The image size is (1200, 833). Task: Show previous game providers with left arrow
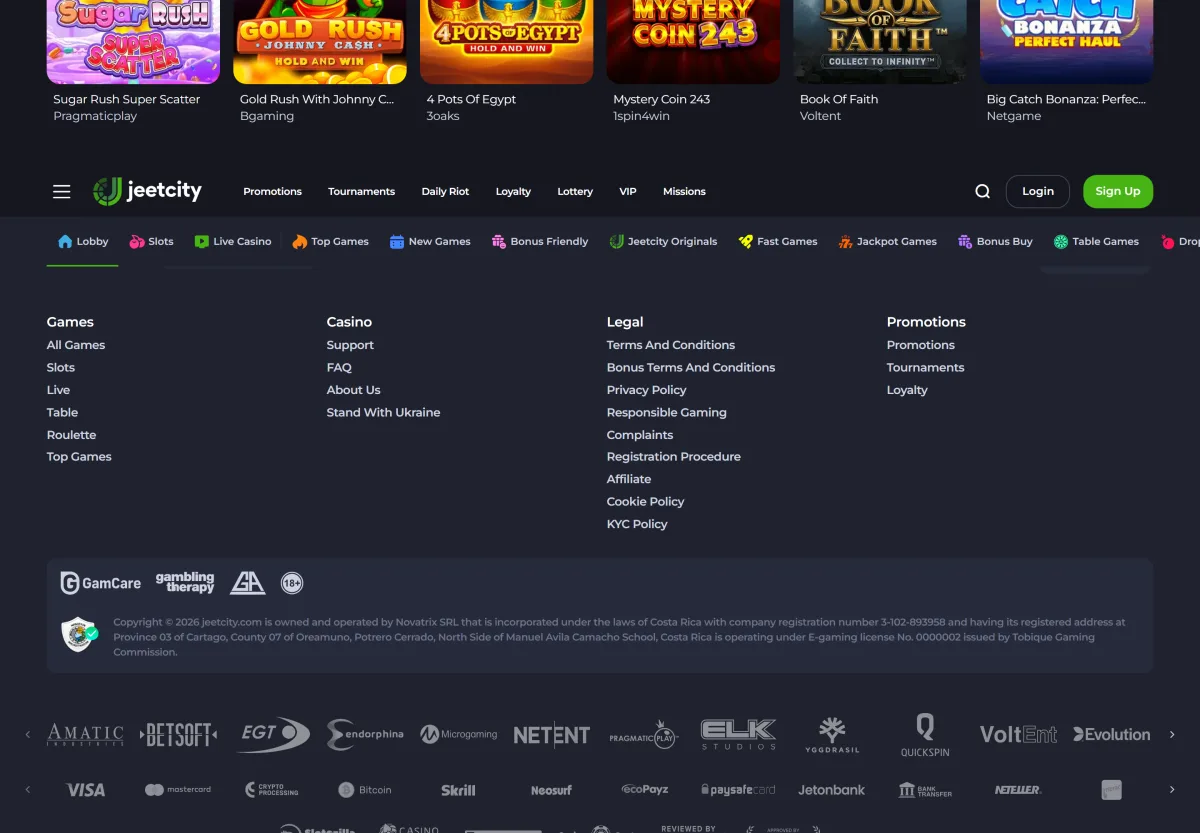[28, 735]
